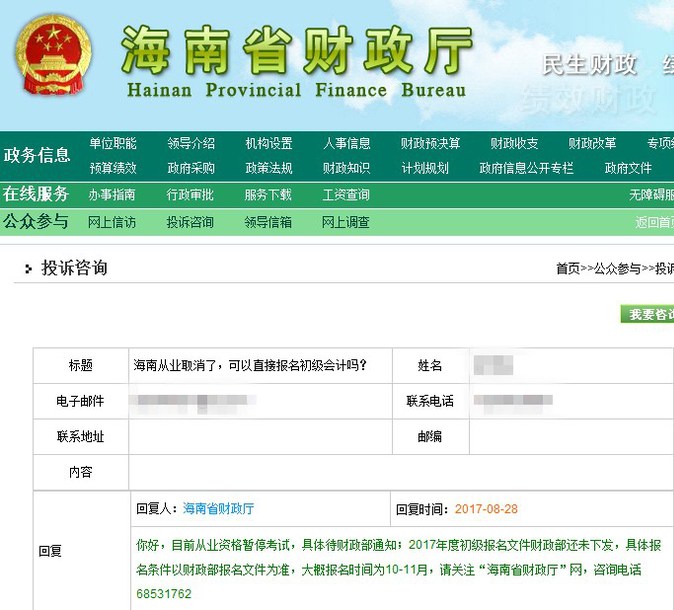
Task: Open 人事信息 section
Action: [x=346, y=144]
